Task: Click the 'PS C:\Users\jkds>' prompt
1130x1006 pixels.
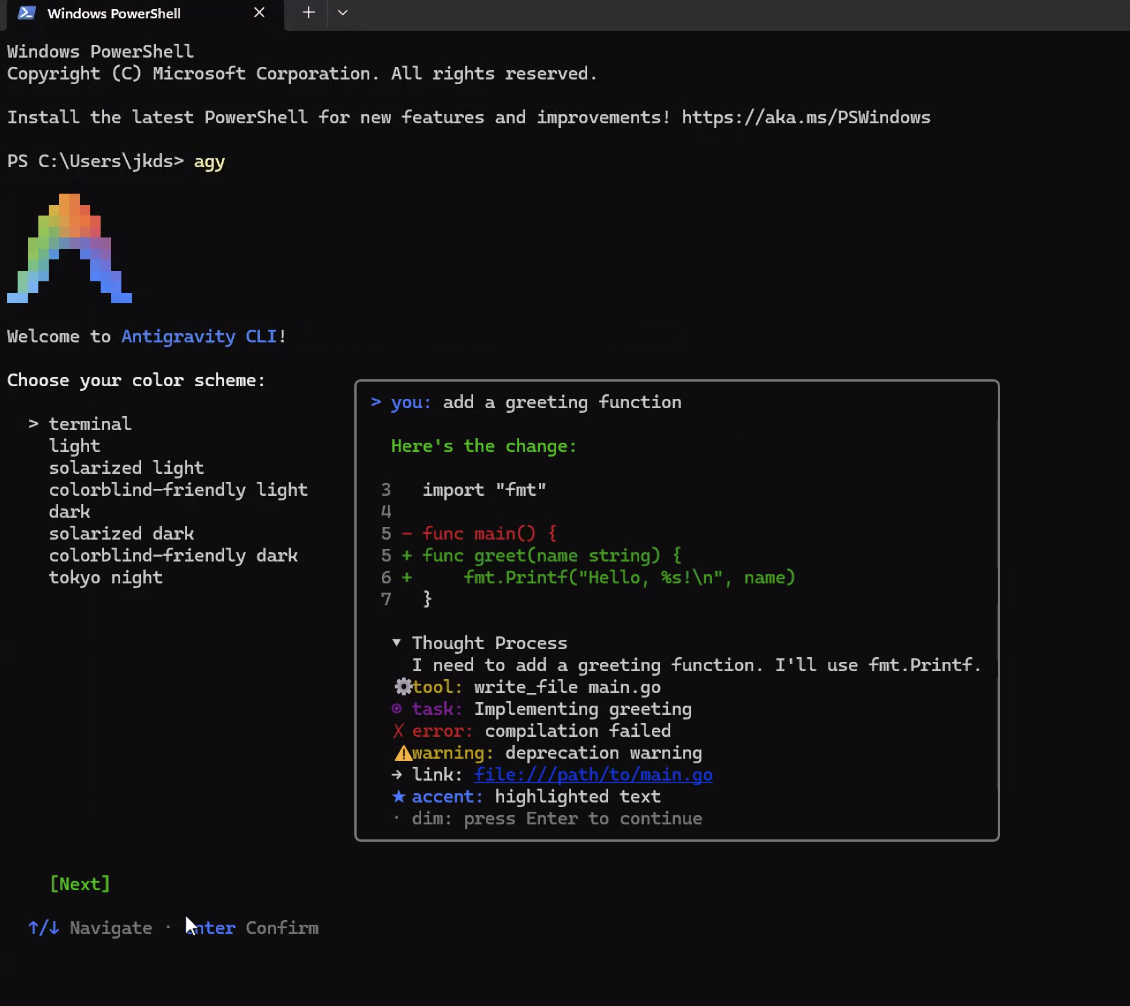Action: (x=95, y=161)
